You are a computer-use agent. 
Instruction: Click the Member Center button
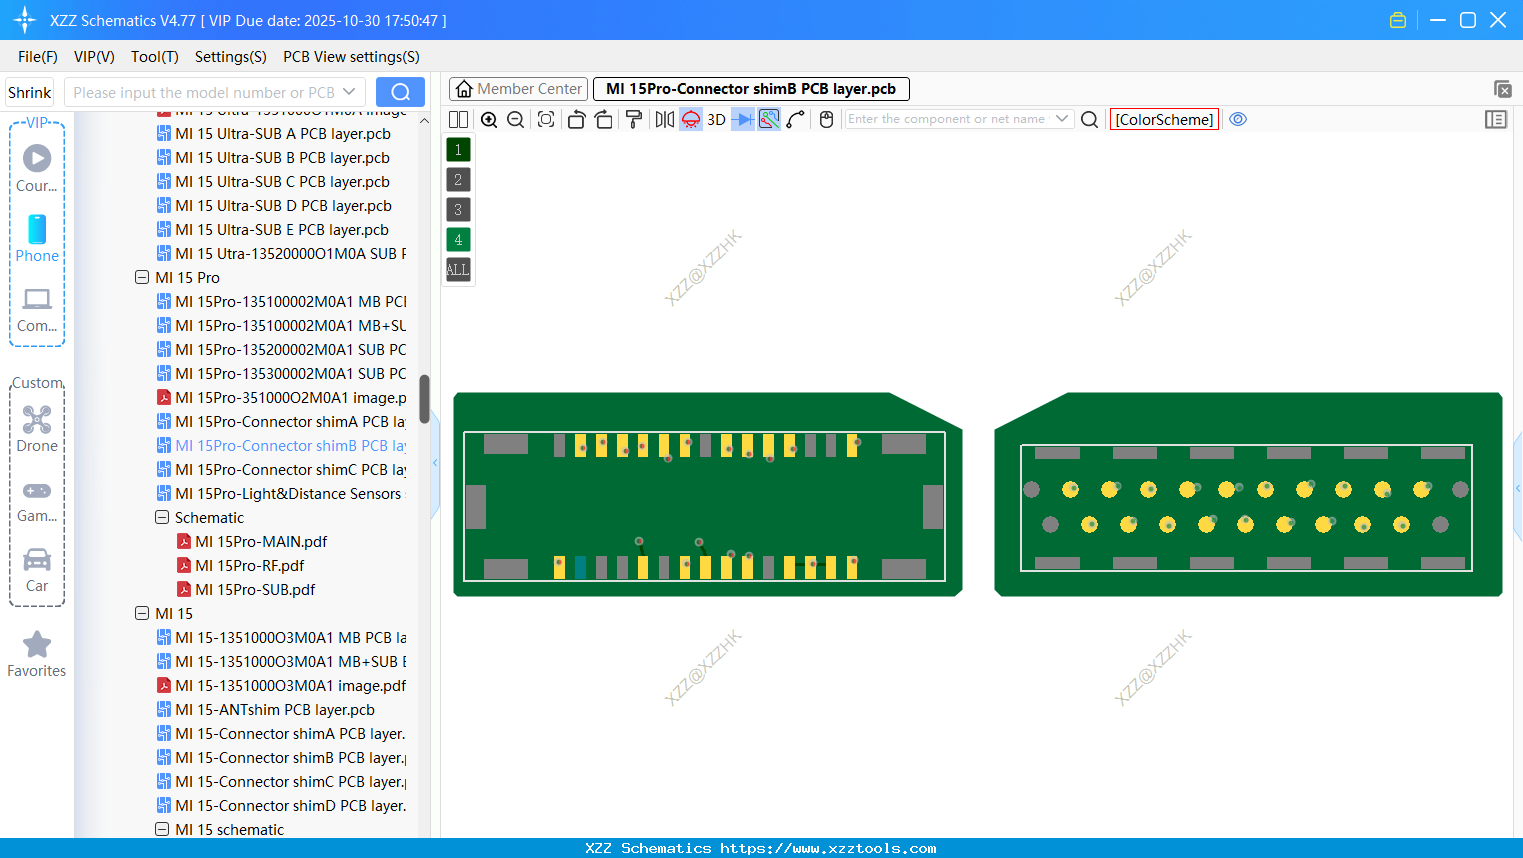click(518, 88)
